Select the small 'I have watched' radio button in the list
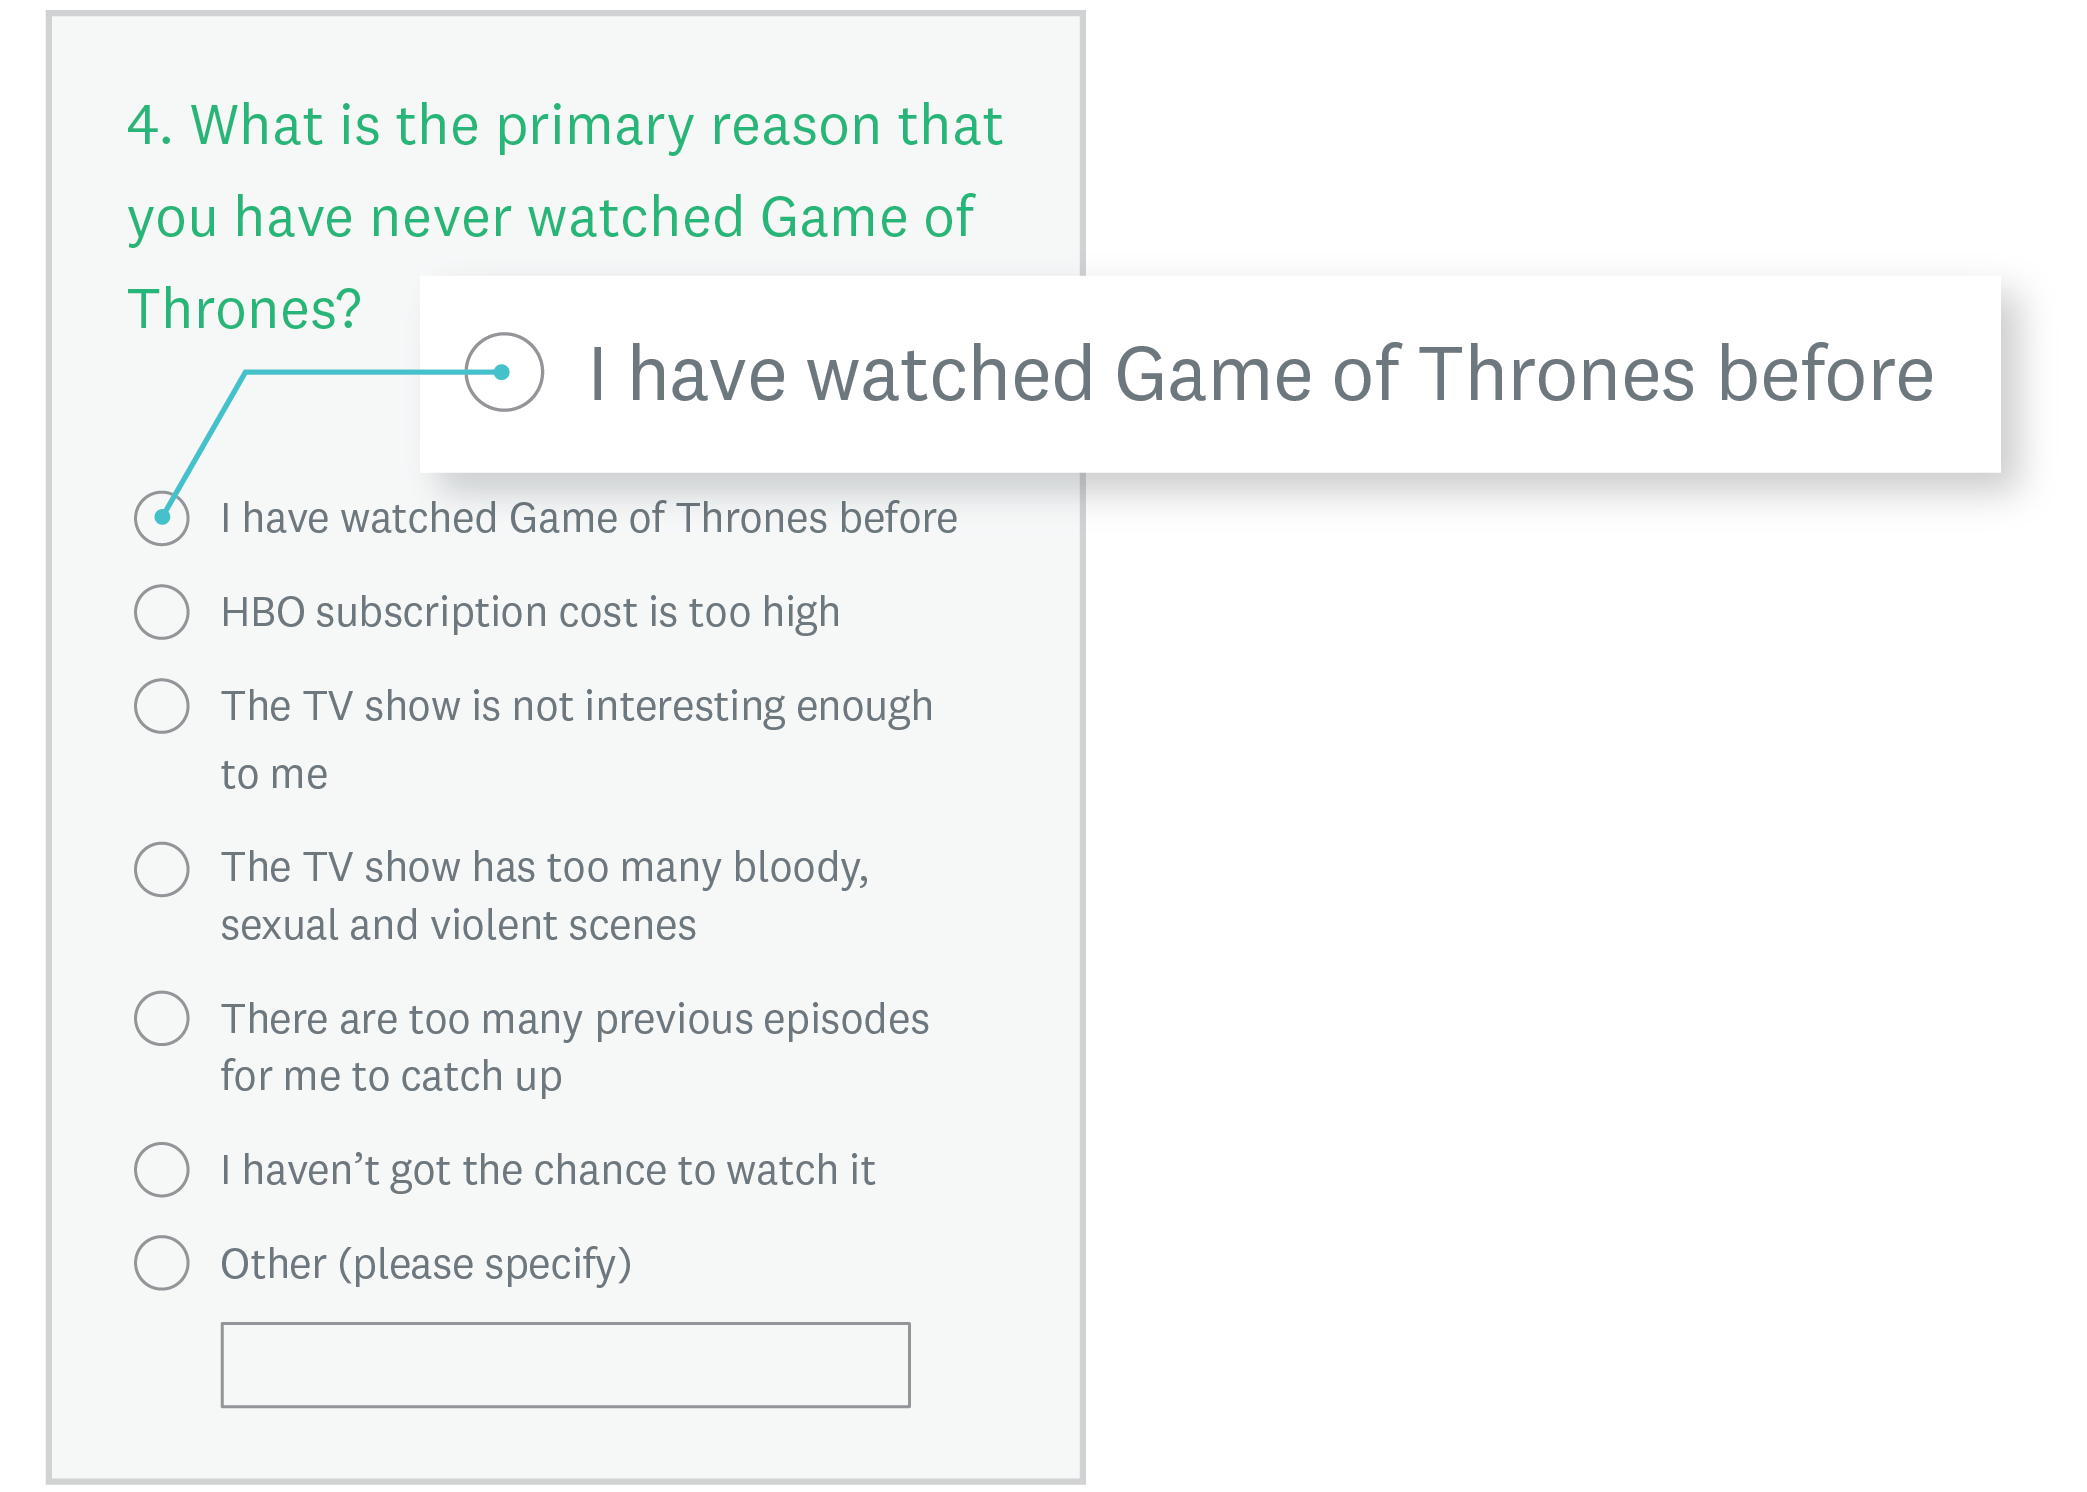This screenshot has height=1492, width=2087. point(162,518)
